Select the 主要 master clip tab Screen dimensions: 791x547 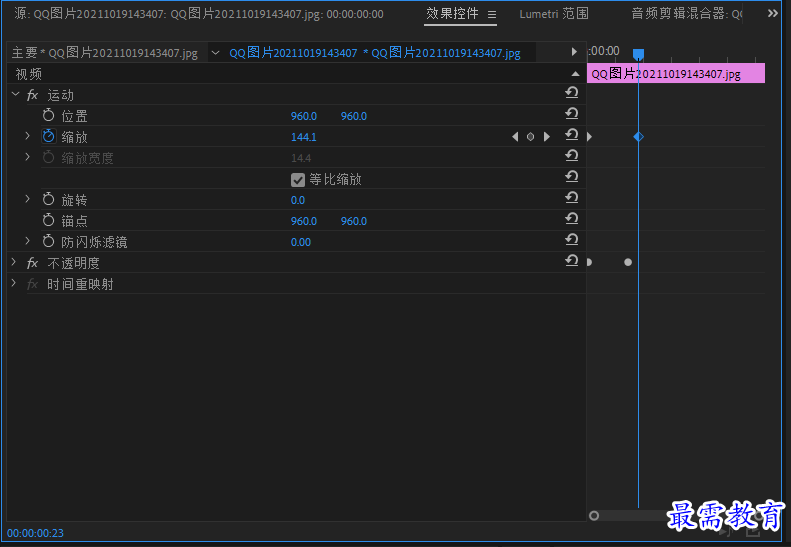coord(105,52)
